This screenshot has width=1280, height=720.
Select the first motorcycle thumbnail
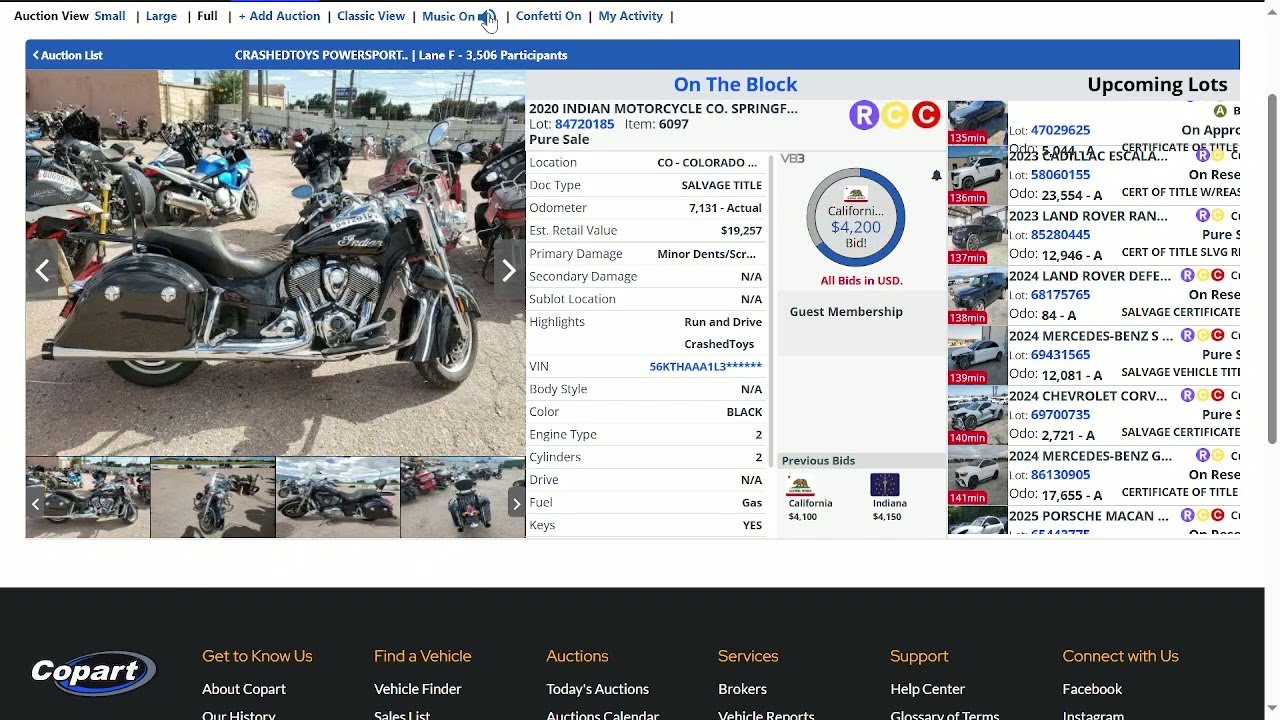point(88,497)
